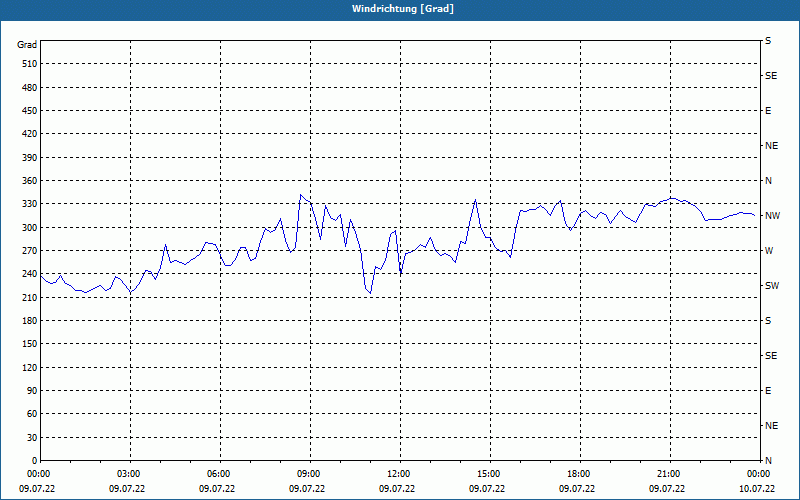Select the 150 y-axis value
Screen dimensions: 800x500
tap(30, 344)
